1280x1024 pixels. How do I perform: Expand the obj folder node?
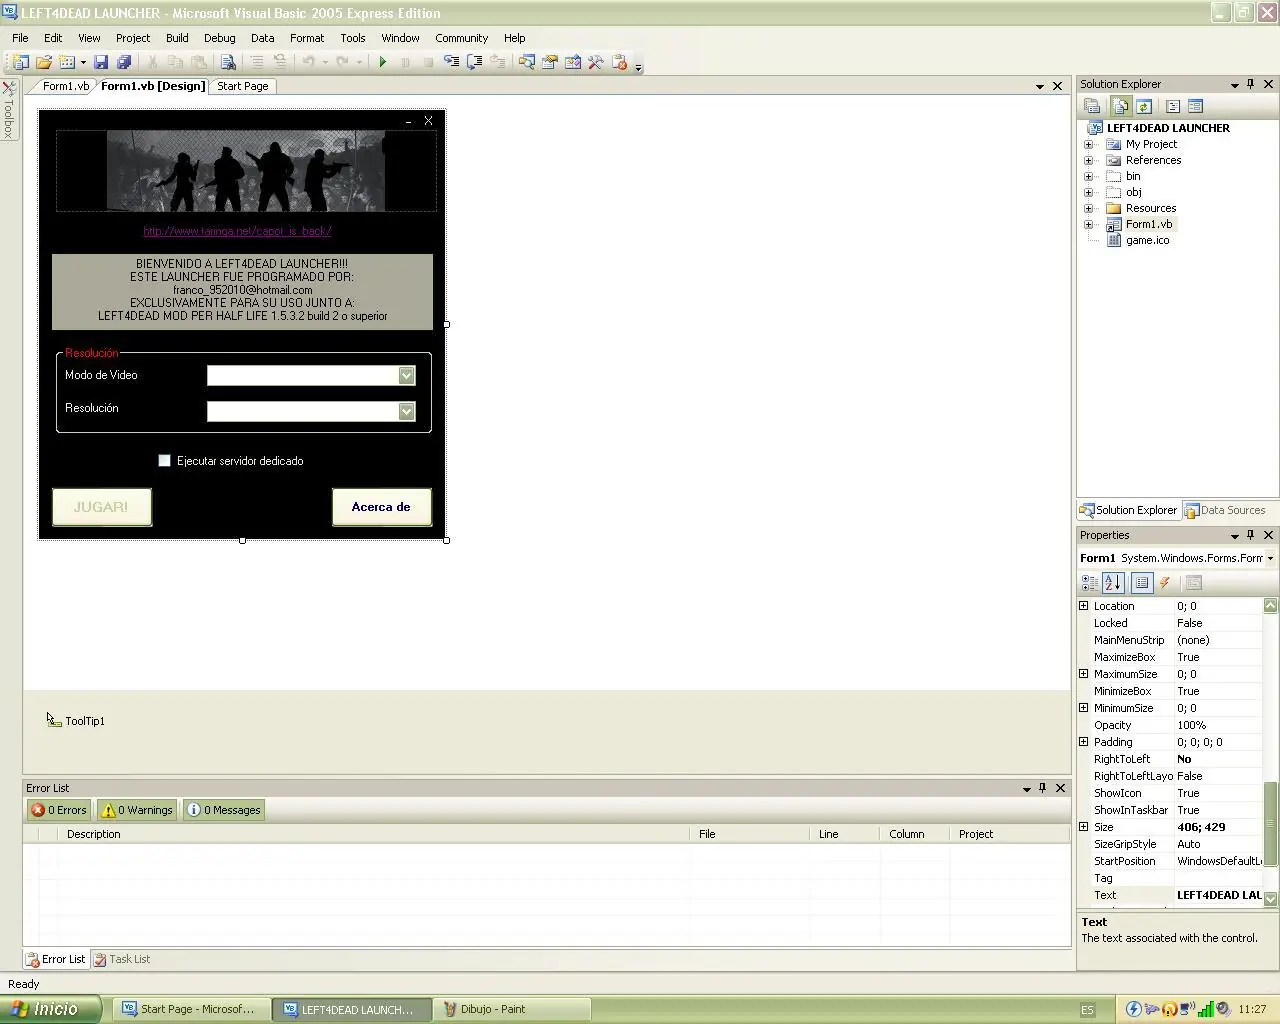[x=1089, y=192]
